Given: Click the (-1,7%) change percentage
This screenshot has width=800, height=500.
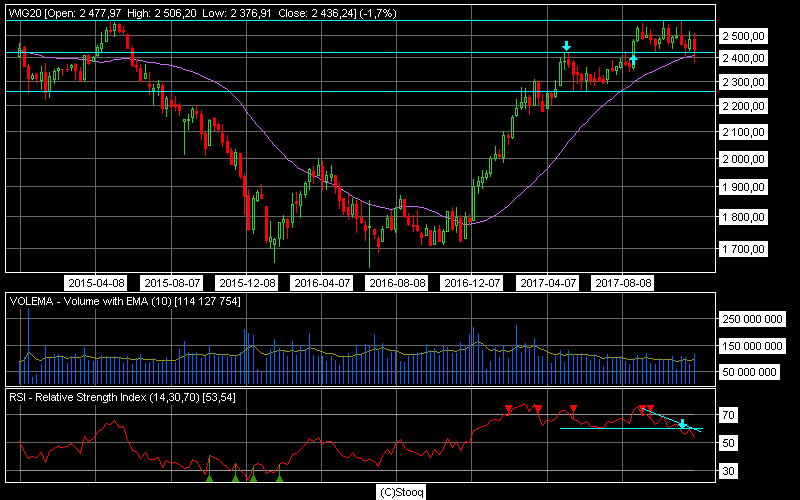Looking at the screenshot, I should [x=378, y=13].
